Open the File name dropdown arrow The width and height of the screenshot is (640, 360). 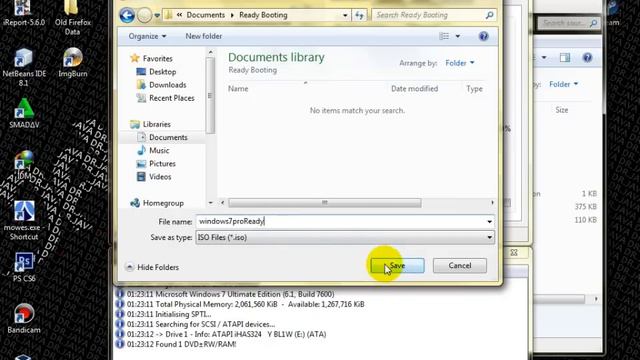489,222
